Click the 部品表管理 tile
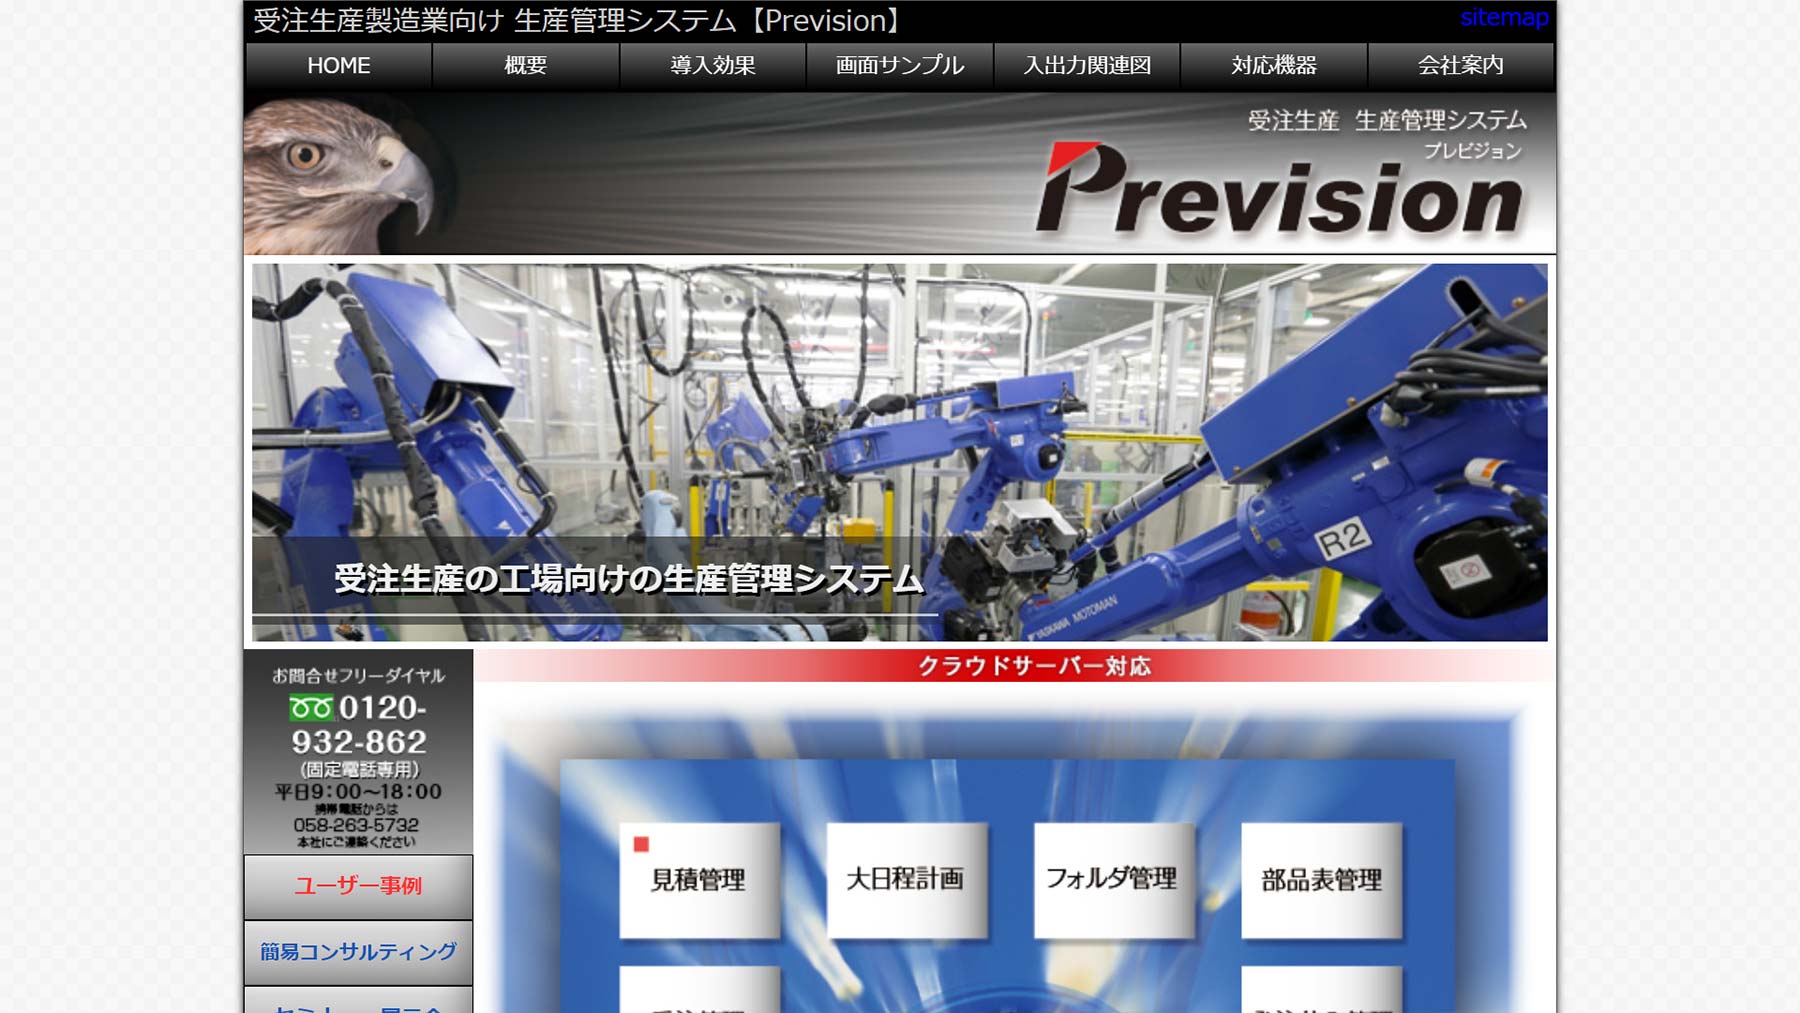1800x1013 pixels. point(1321,880)
